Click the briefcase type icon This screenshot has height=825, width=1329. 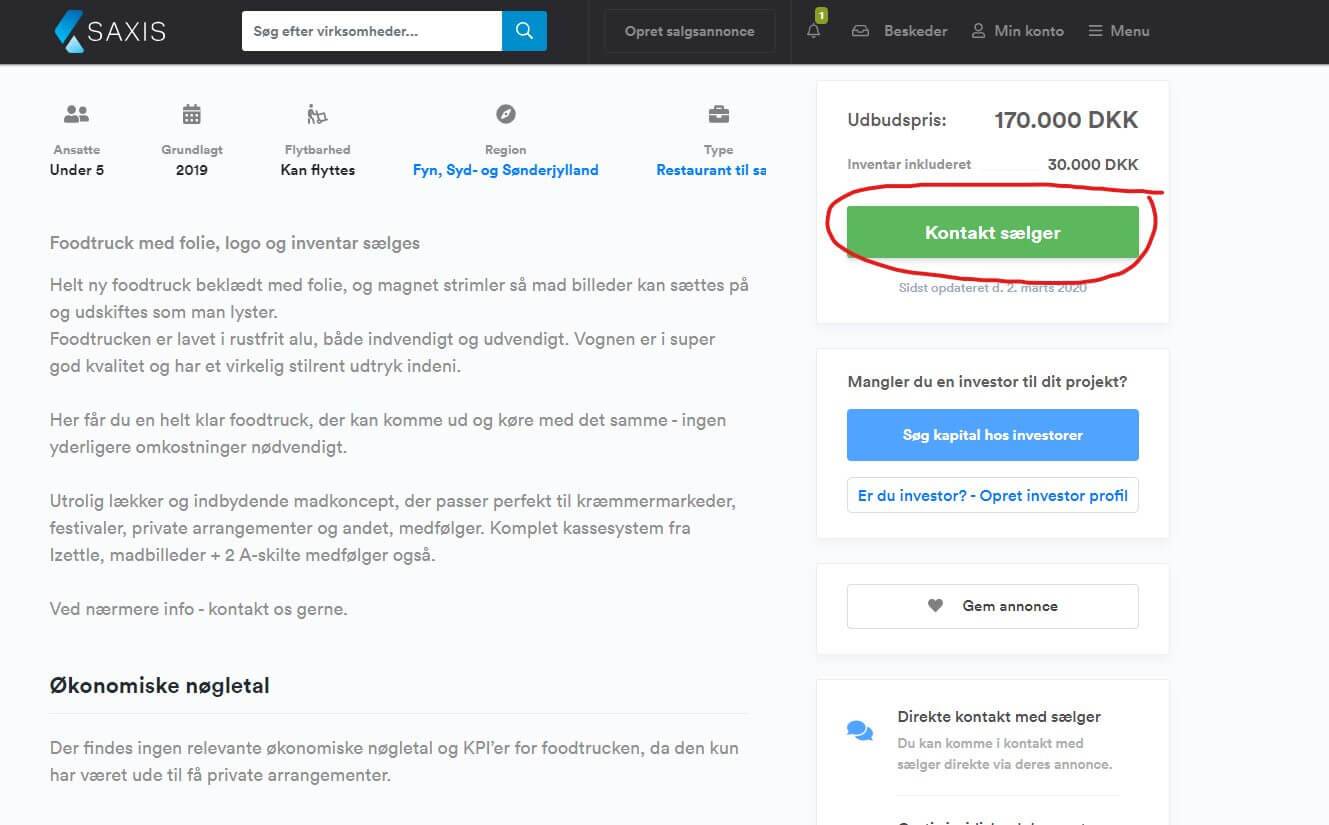718,114
